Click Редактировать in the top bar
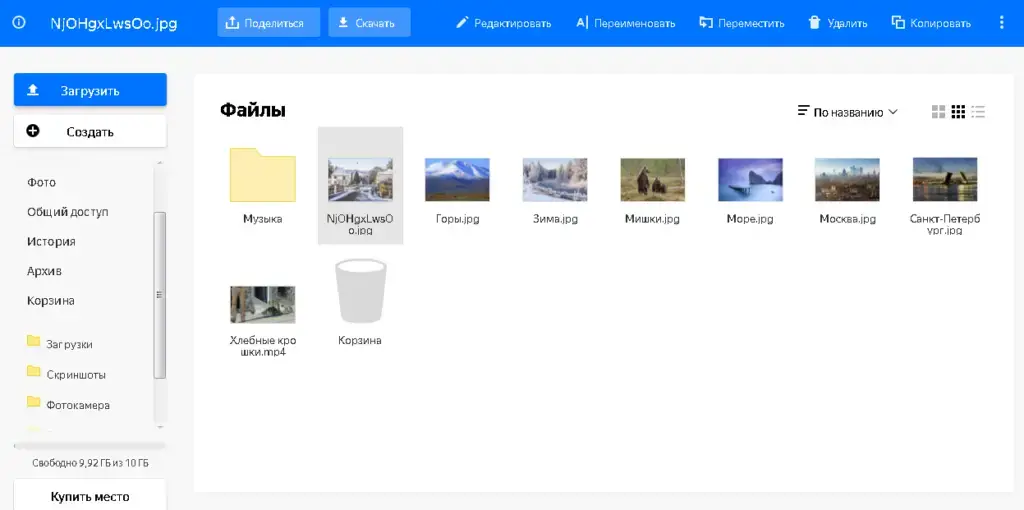This screenshot has height=510, width=1024. coord(503,23)
